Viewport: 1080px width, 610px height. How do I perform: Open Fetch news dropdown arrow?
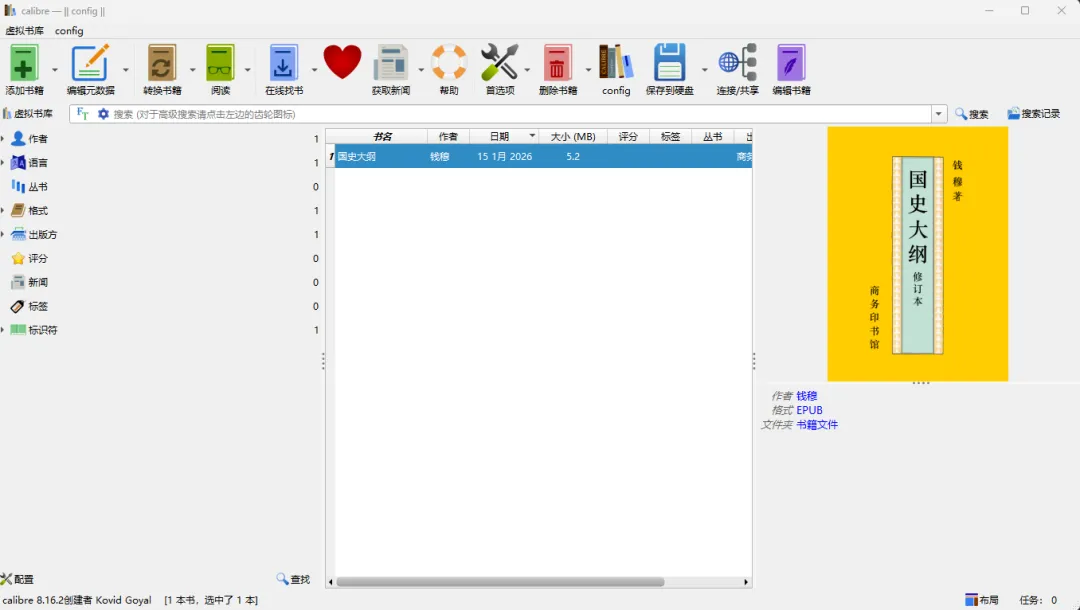click(x=421, y=70)
